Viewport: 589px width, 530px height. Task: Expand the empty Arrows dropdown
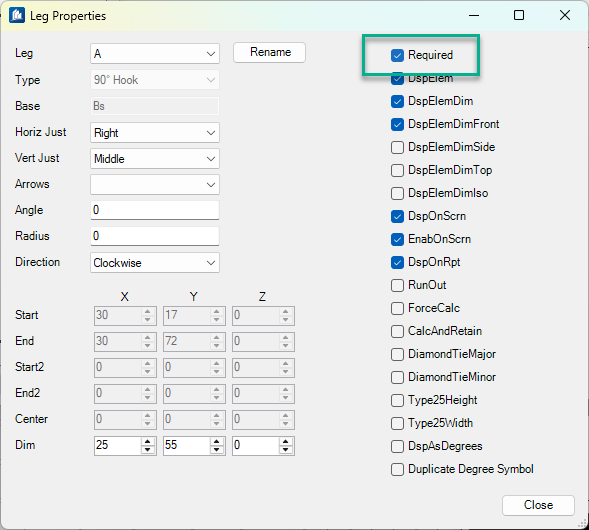(x=155, y=184)
